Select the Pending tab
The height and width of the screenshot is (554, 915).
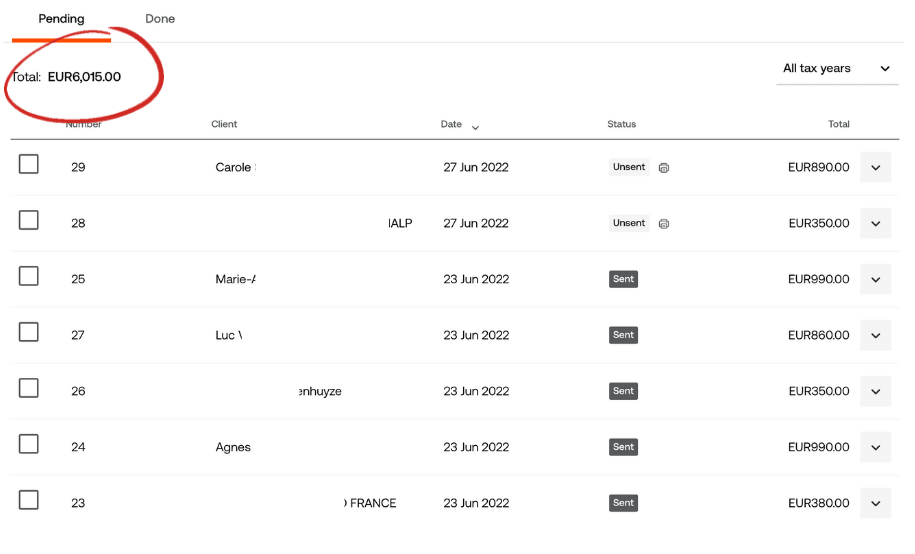pos(61,19)
